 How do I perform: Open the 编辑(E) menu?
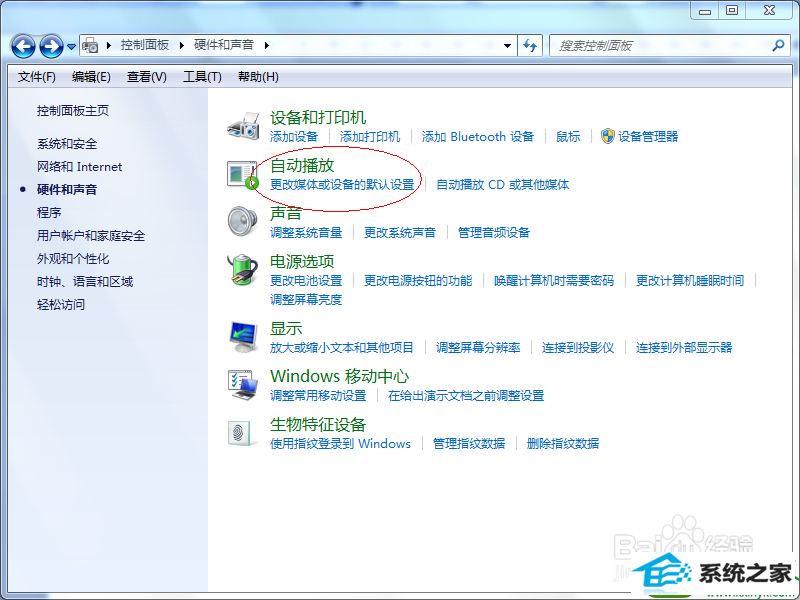click(x=91, y=77)
